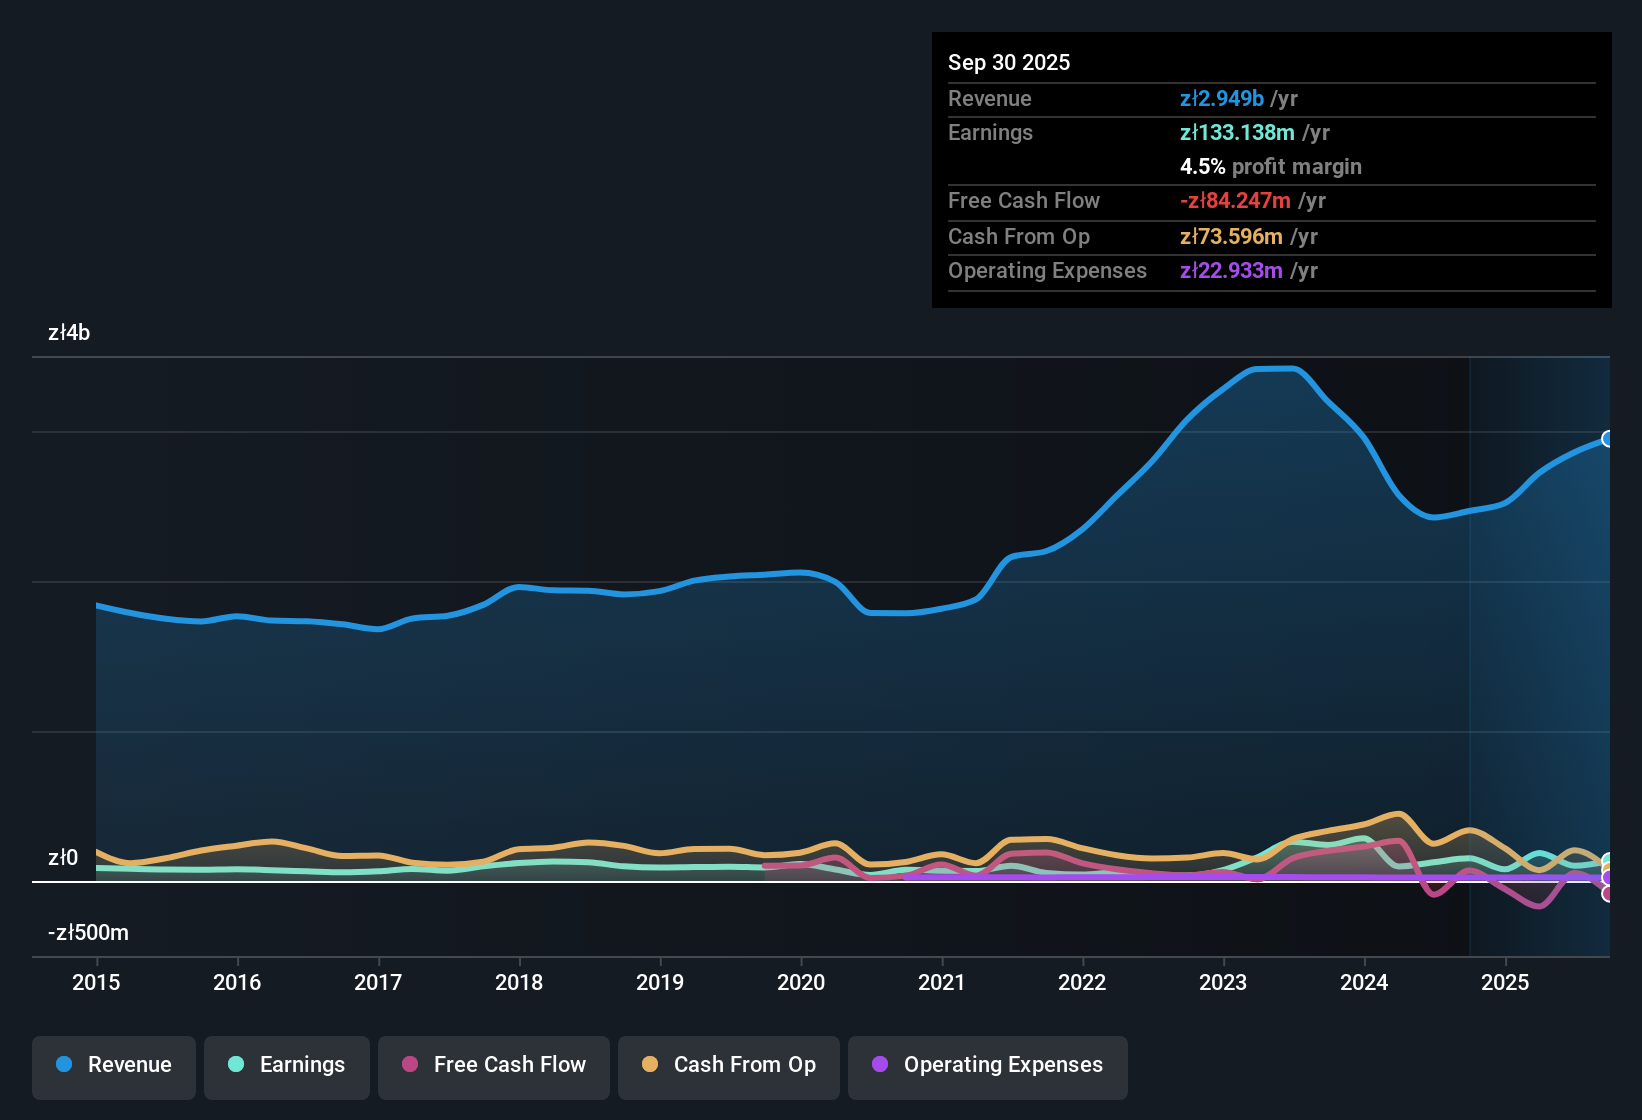Click the 4.5% profit margin text
The height and width of the screenshot is (1120, 1642).
coord(1271,167)
